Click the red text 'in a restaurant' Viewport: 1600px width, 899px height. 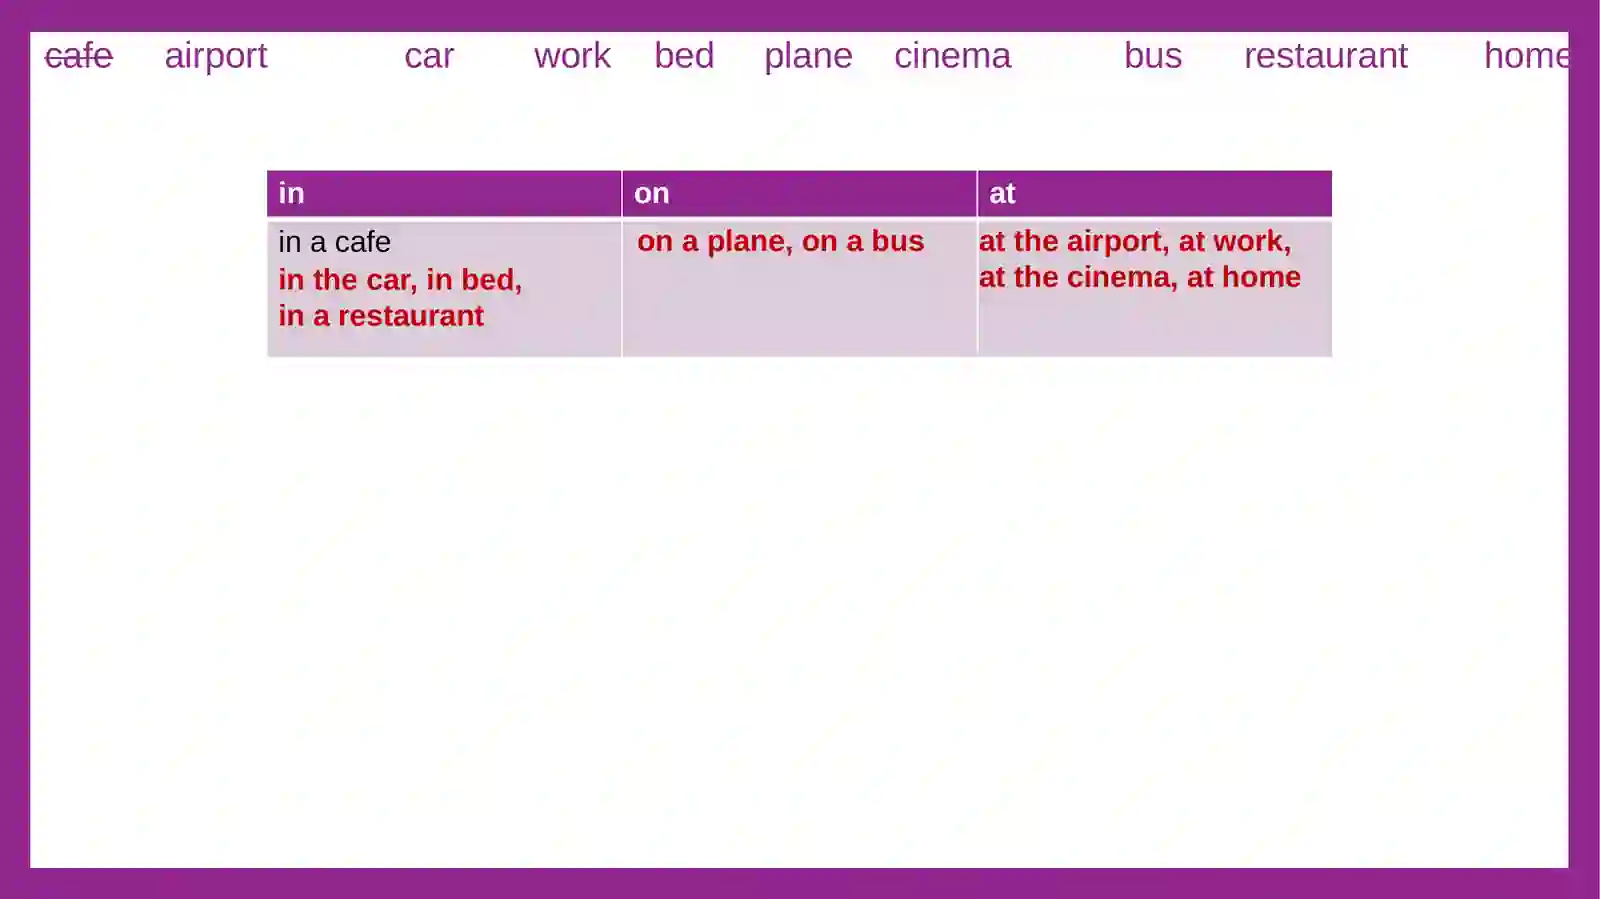381,316
